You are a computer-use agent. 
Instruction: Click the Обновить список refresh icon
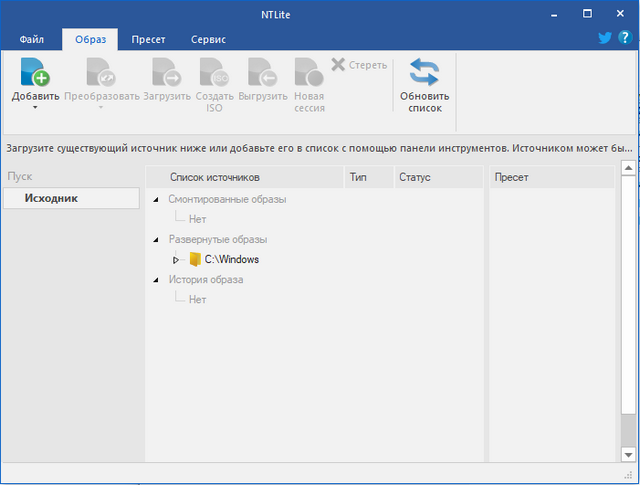click(x=424, y=73)
